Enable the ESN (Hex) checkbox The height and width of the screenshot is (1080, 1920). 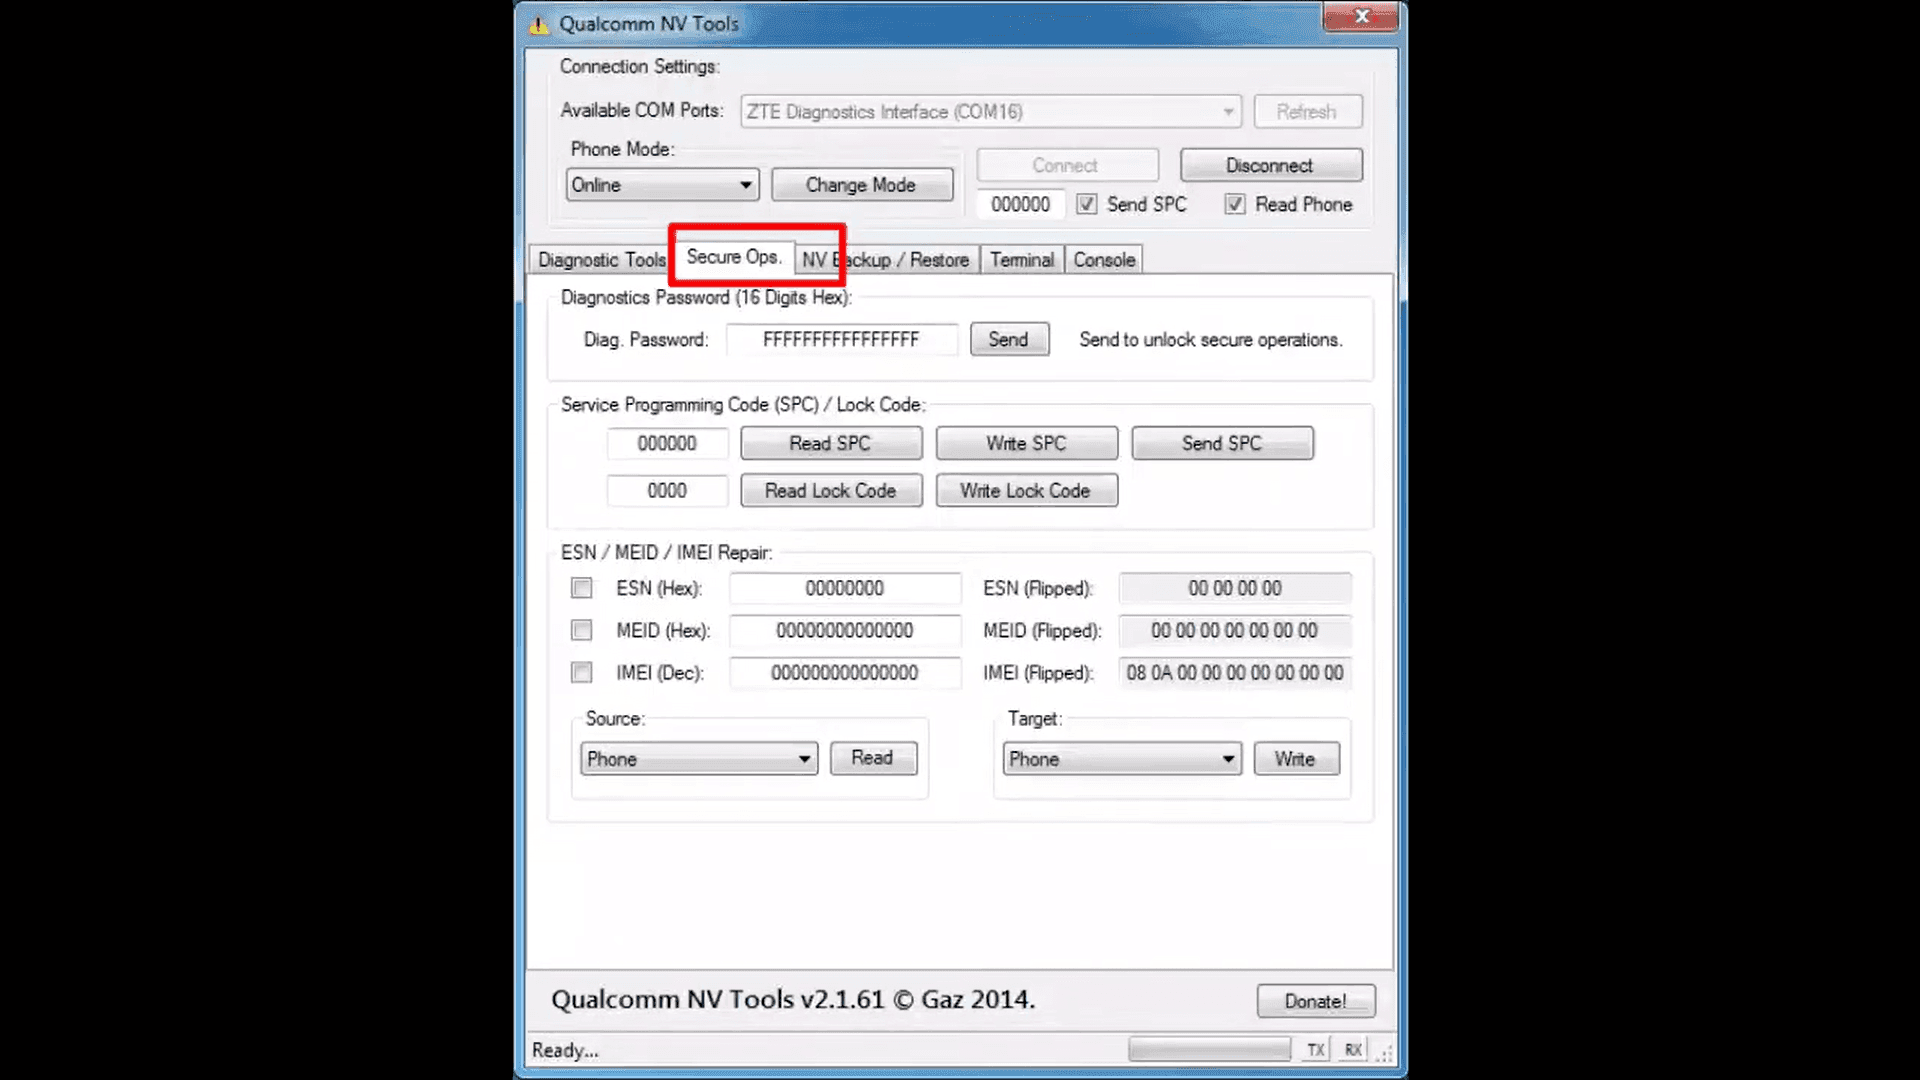pyautogui.click(x=581, y=588)
